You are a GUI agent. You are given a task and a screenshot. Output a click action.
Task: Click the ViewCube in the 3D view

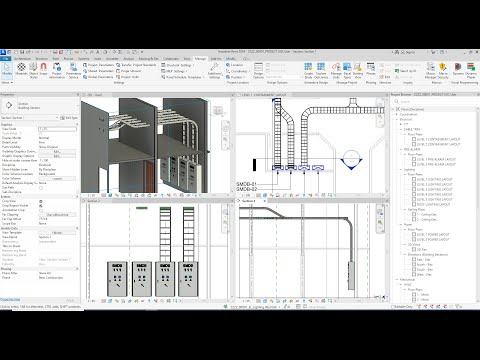(x=218, y=110)
